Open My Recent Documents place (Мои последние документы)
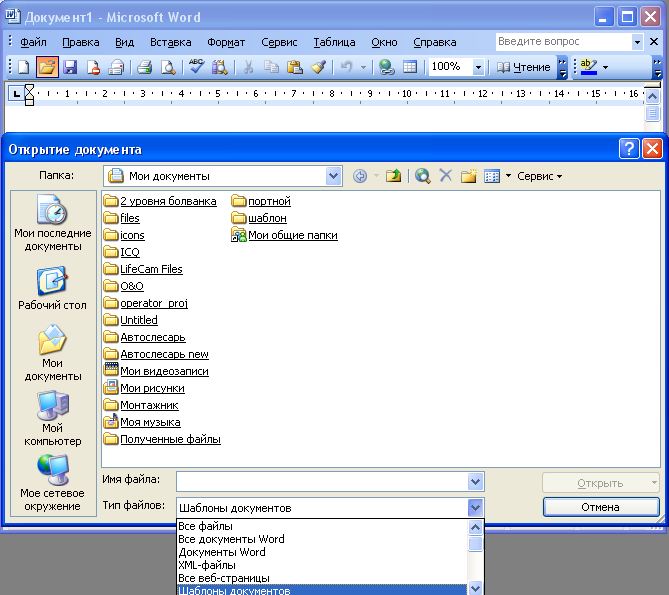 (x=52, y=223)
